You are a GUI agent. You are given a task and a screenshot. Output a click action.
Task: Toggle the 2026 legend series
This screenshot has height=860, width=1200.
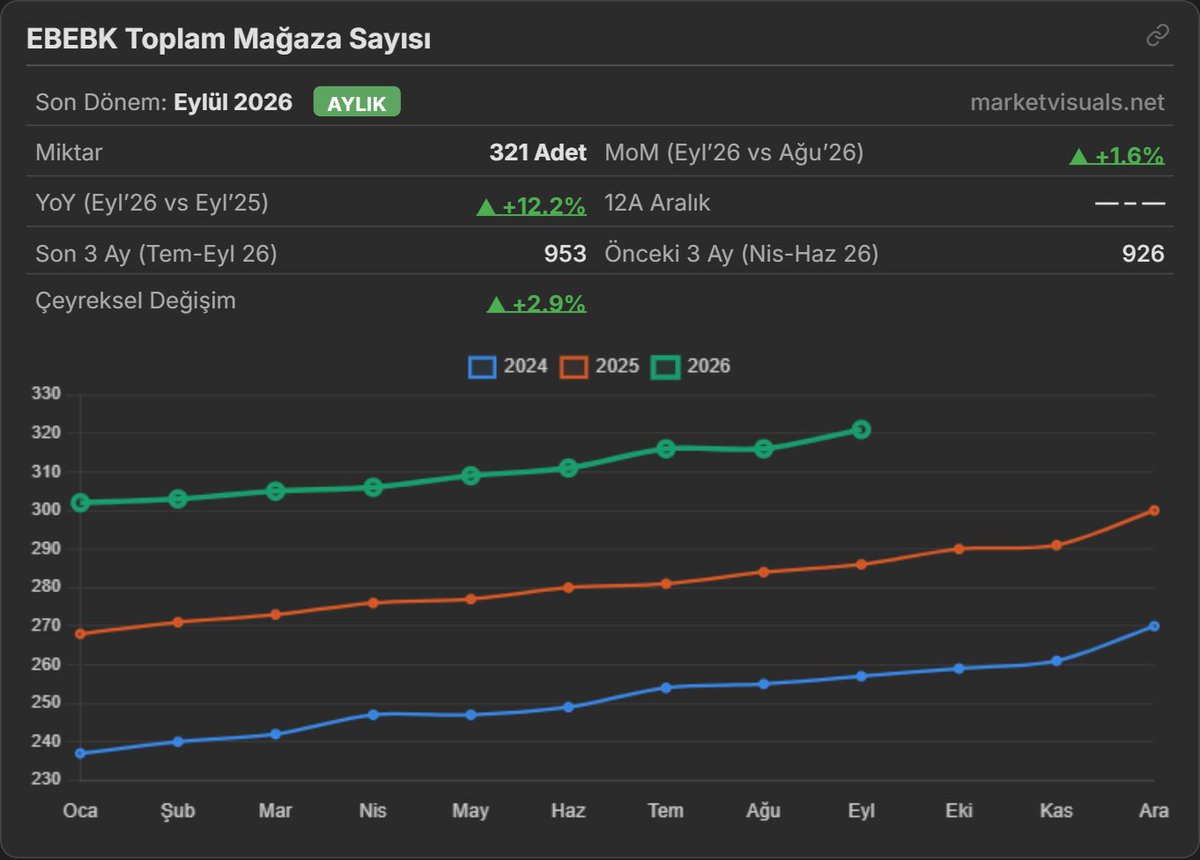[x=691, y=366]
